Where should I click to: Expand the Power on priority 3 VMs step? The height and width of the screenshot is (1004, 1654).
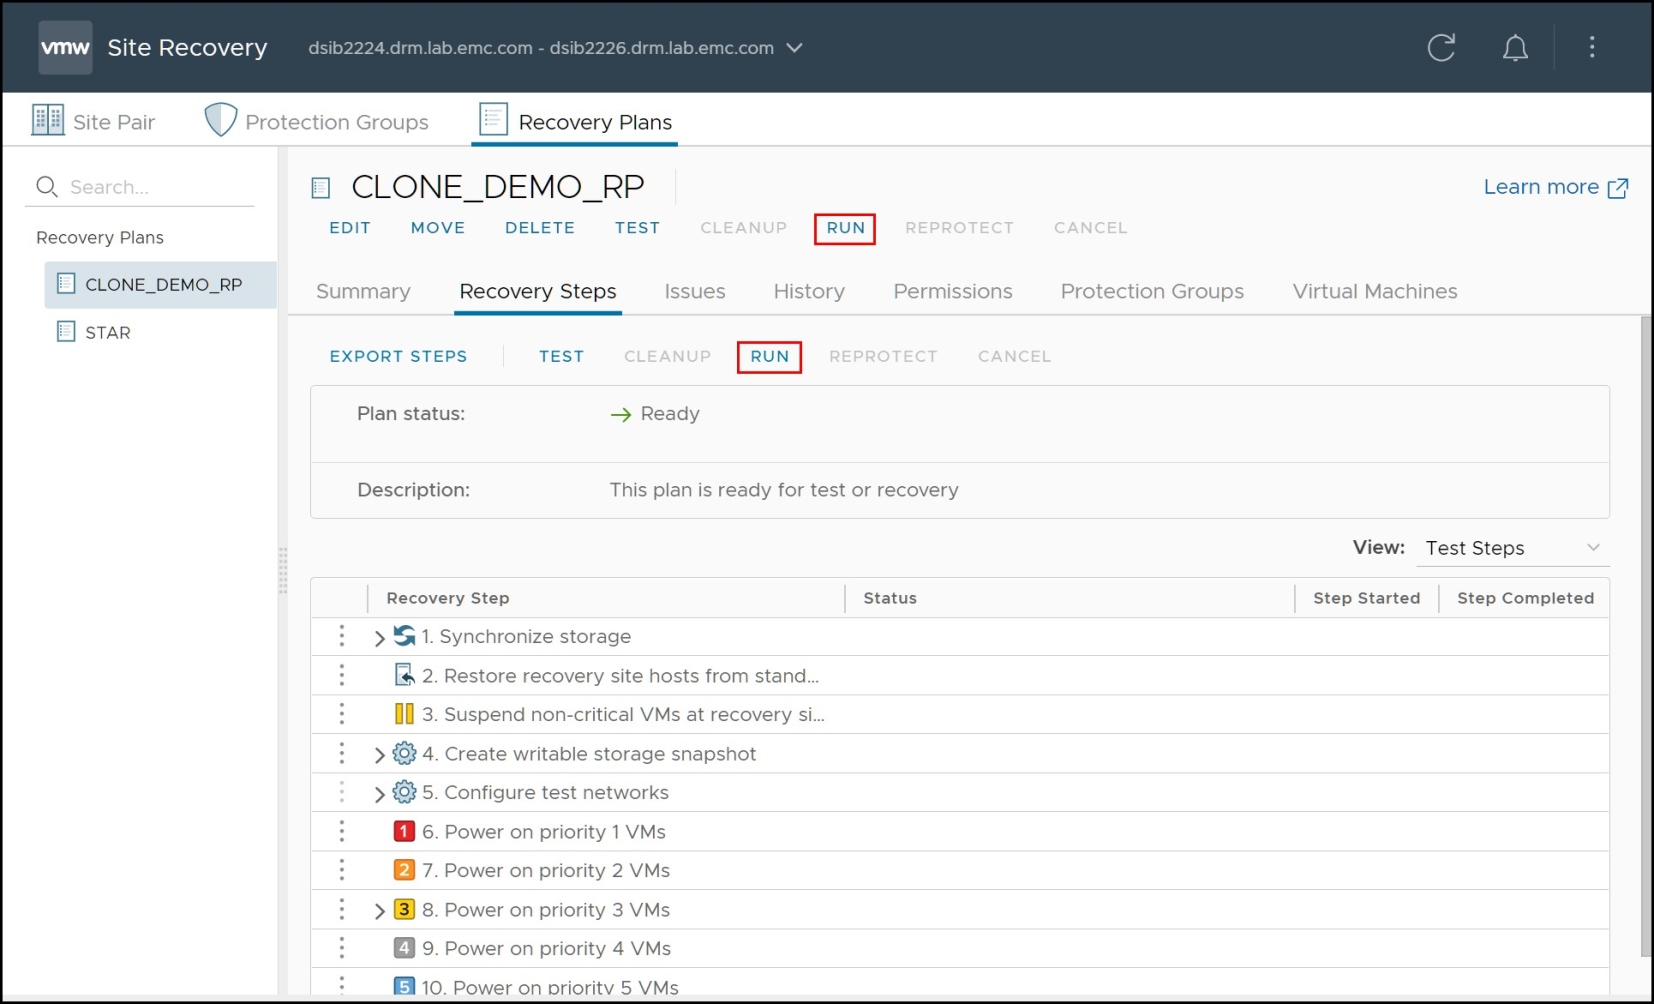coord(379,911)
